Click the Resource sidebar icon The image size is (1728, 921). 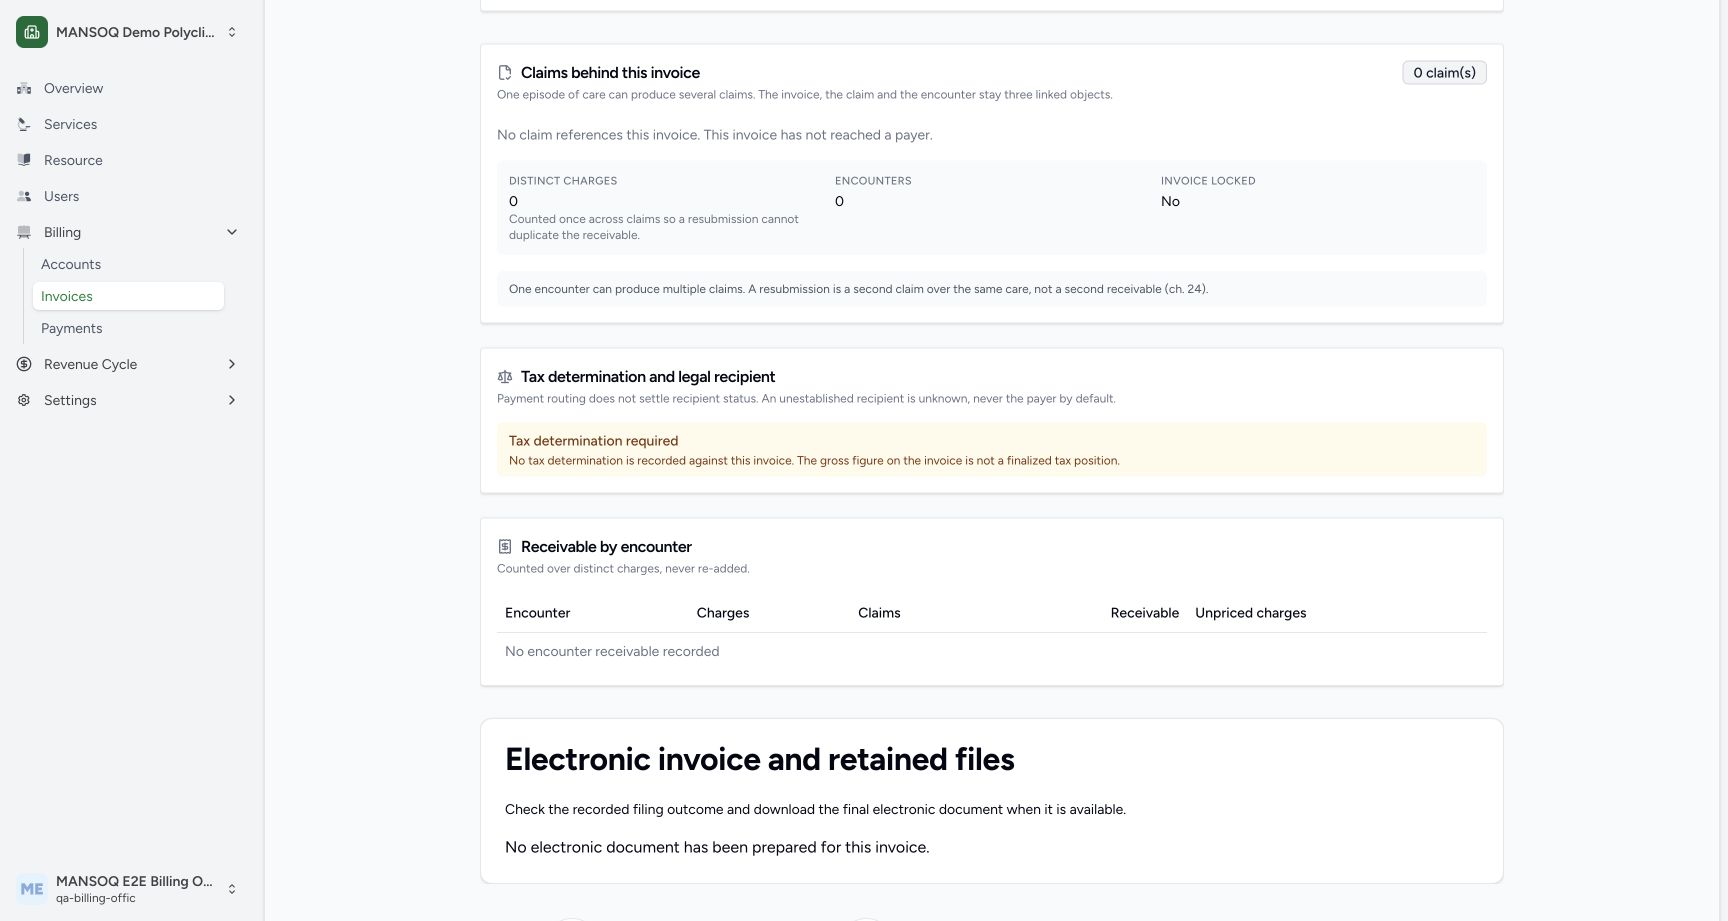(x=24, y=160)
